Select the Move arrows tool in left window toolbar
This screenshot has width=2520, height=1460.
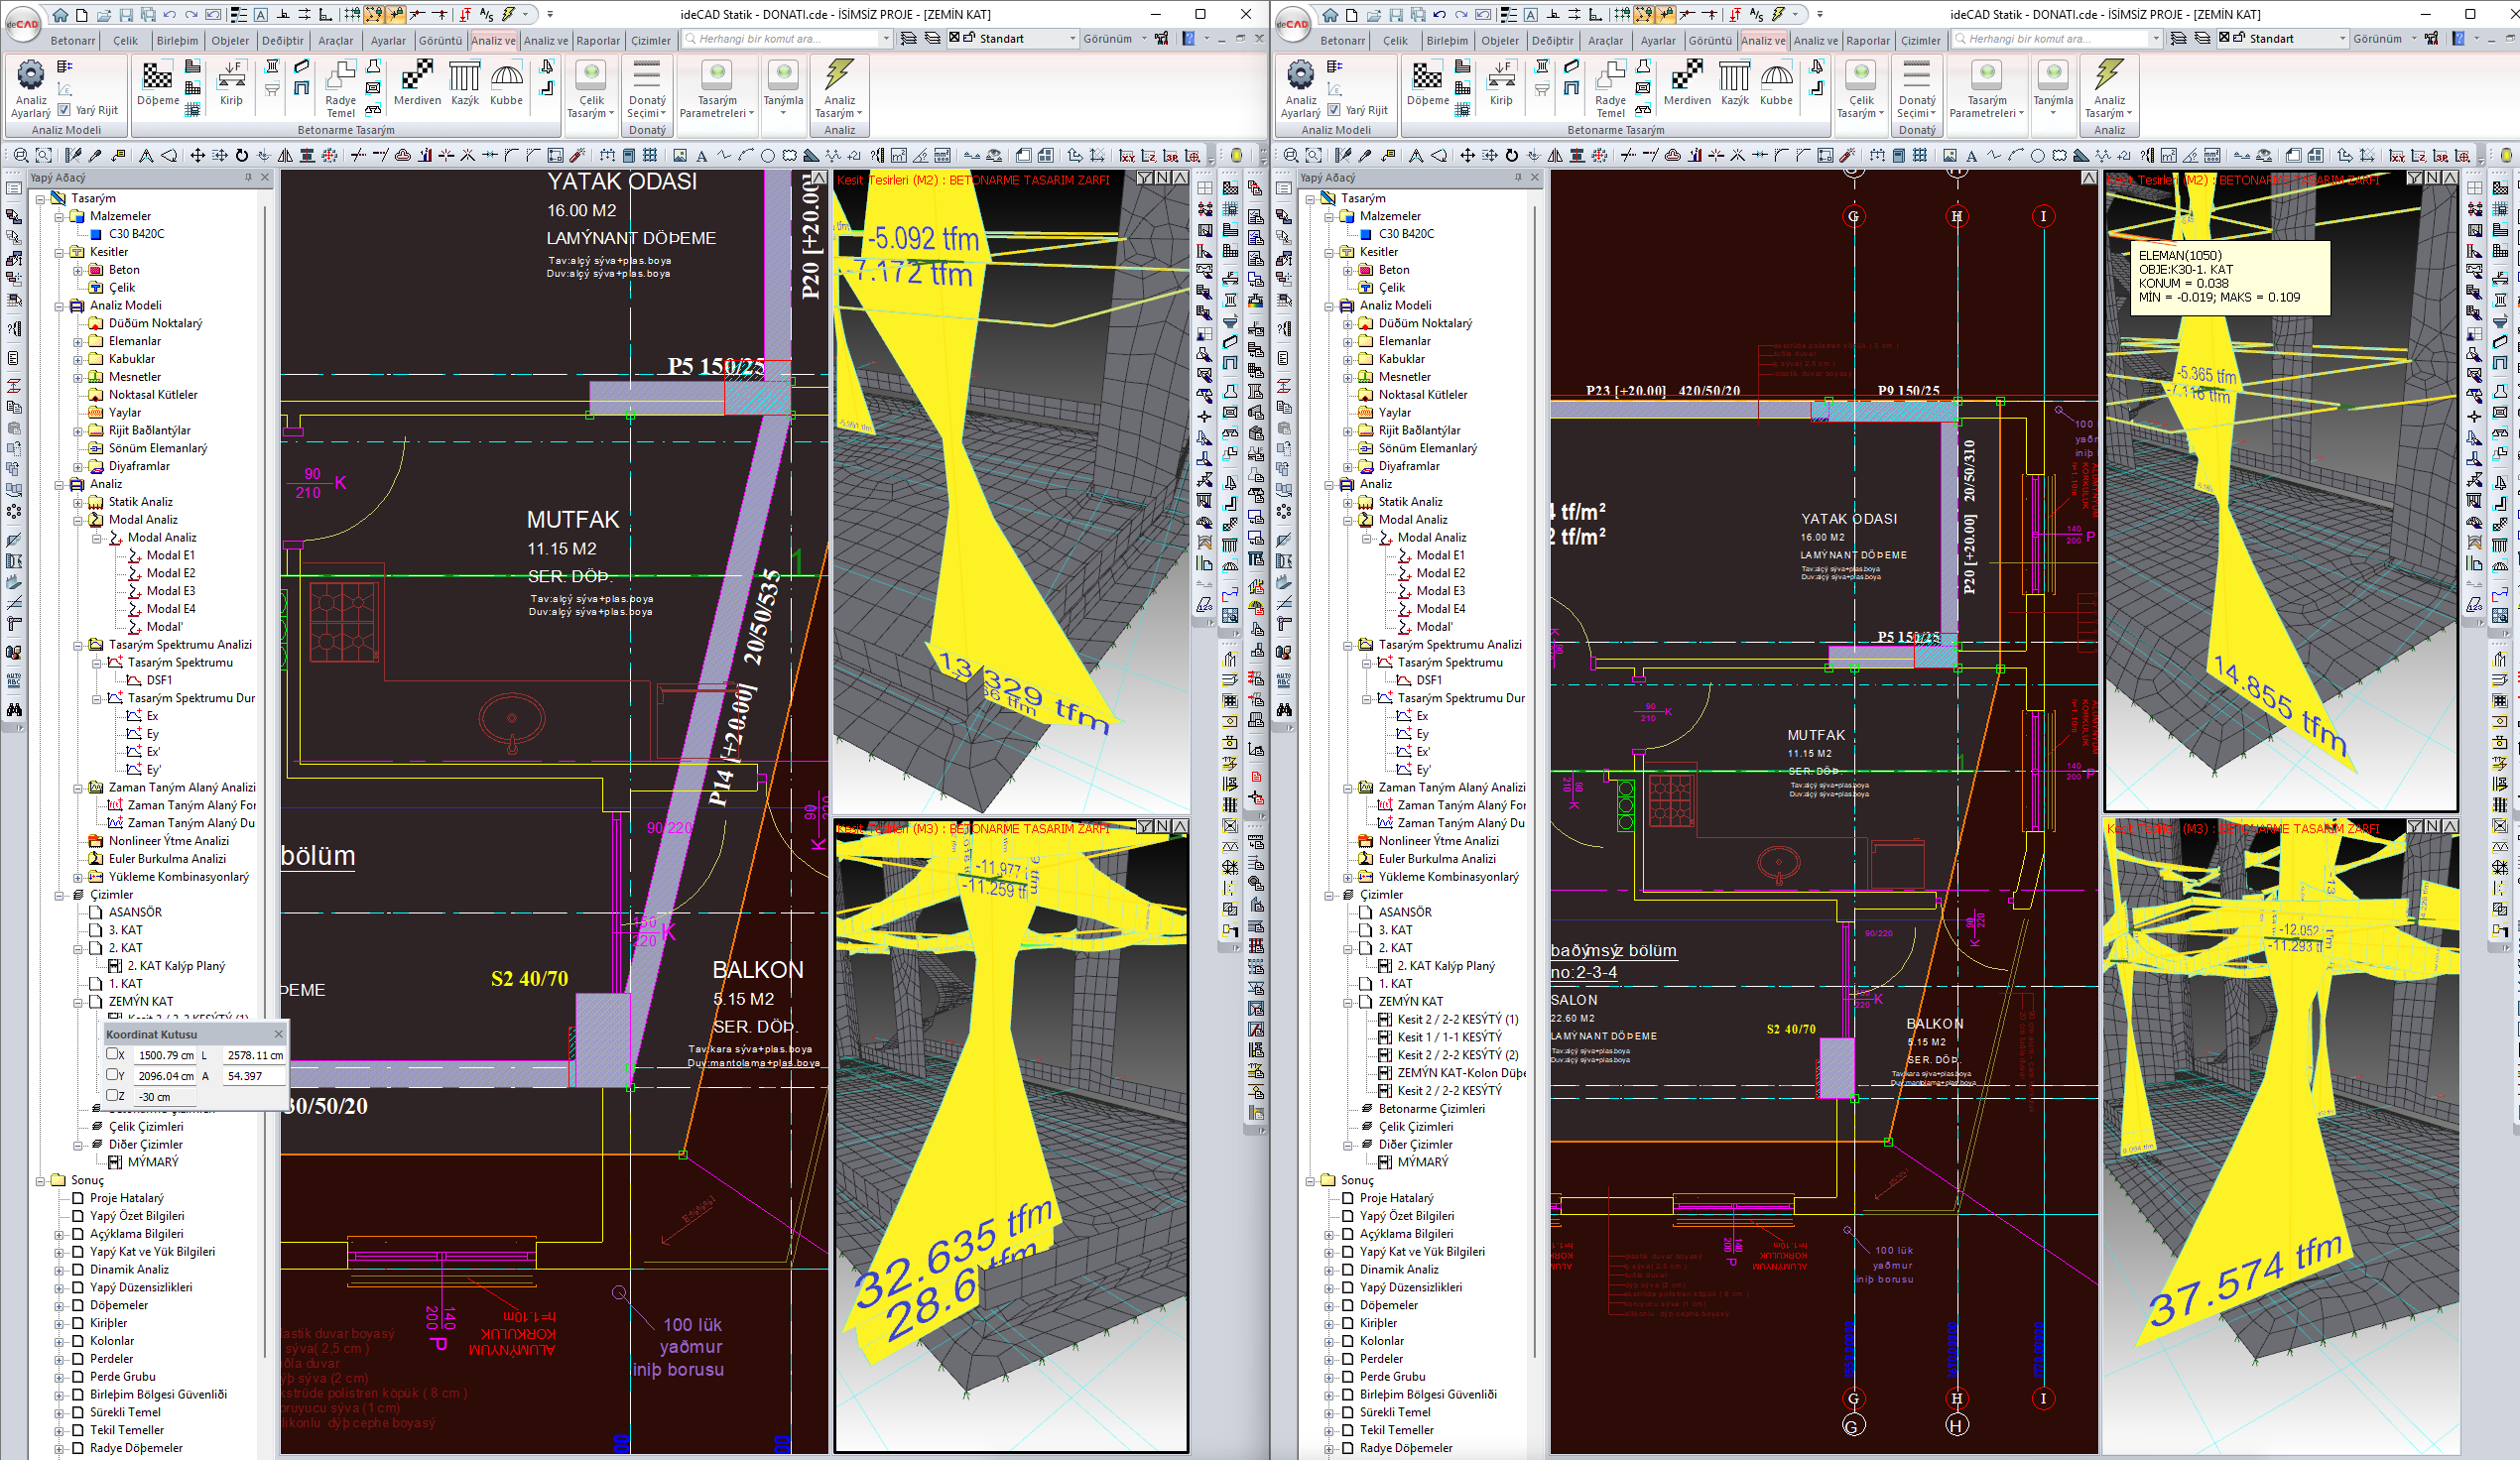point(197,155)
